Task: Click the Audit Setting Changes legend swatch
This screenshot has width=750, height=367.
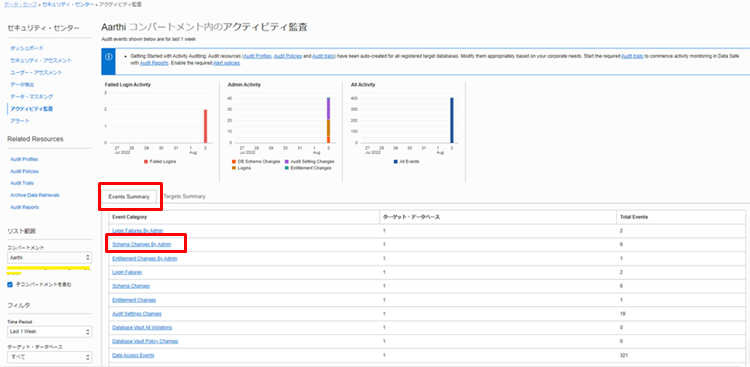Action: coord(287,162)
